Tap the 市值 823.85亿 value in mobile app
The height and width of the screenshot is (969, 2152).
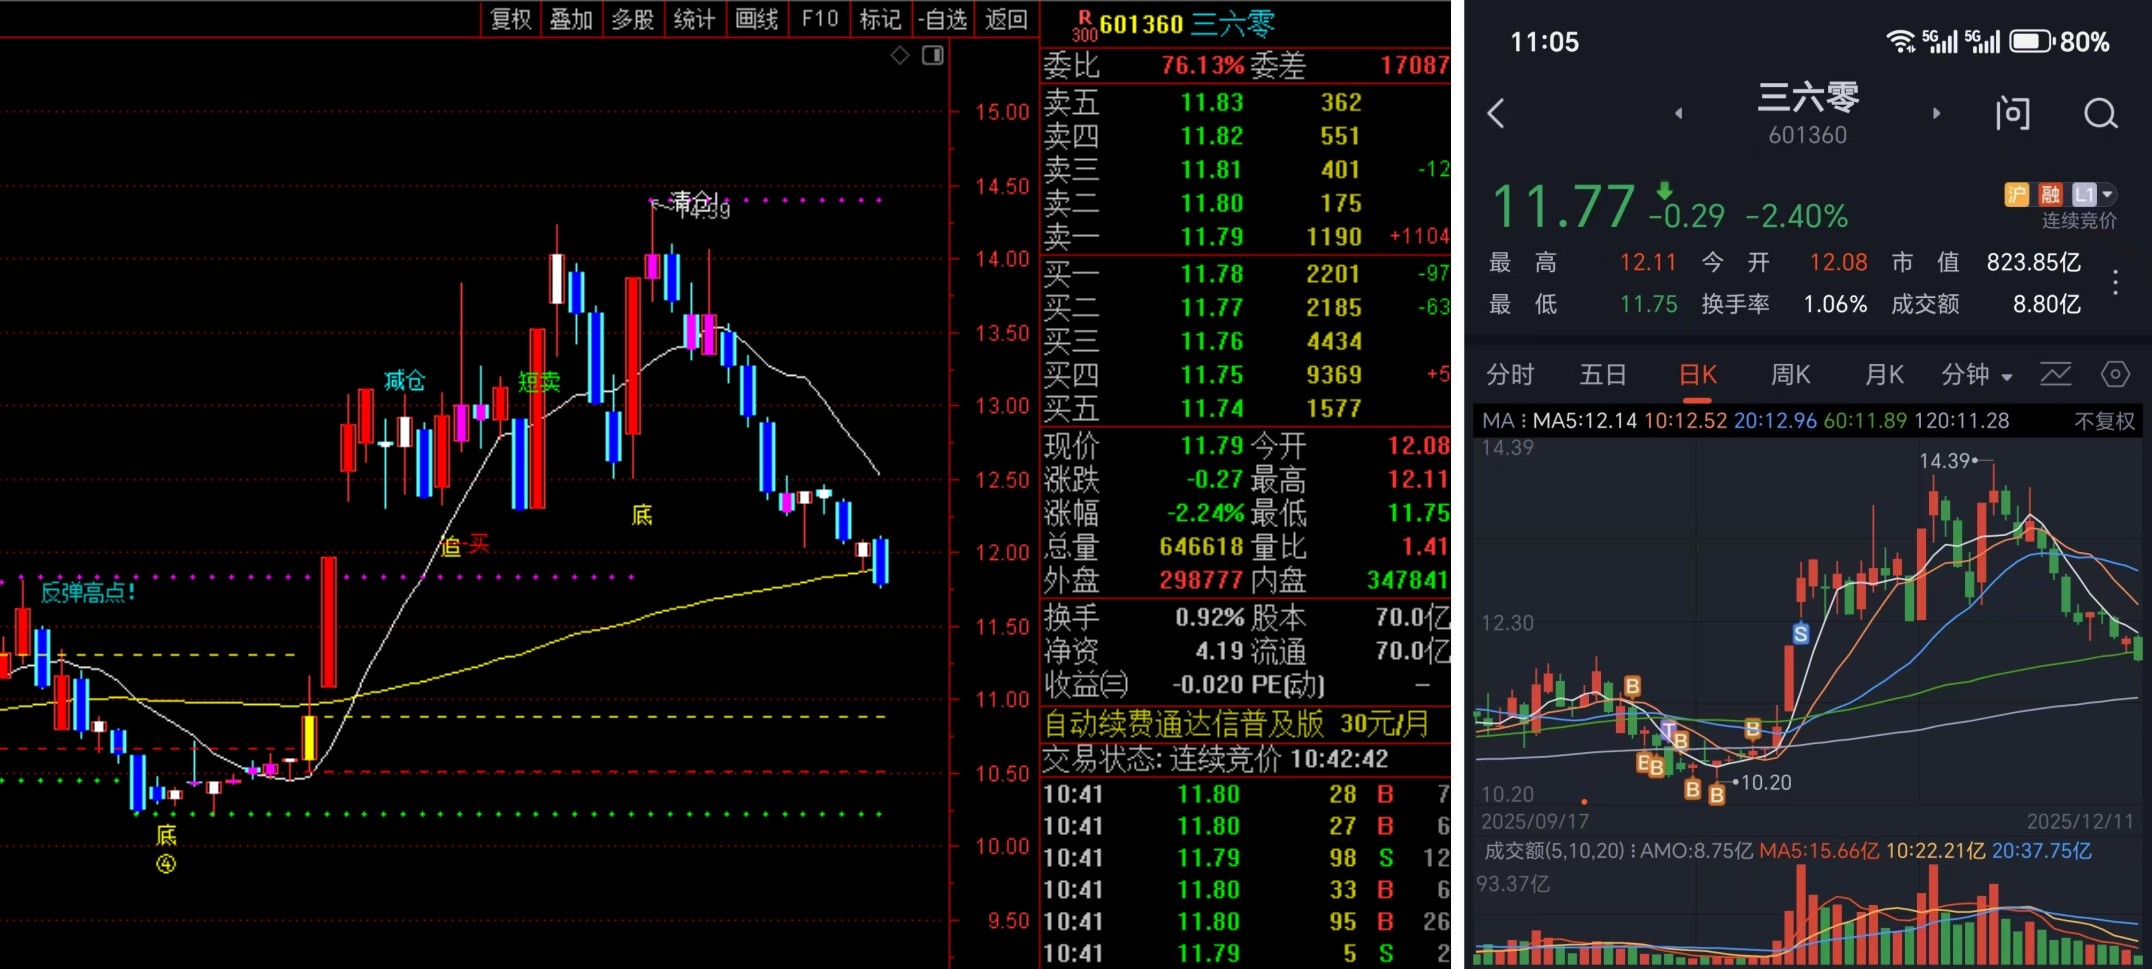pyautogui.click(x=2034, y=263)
